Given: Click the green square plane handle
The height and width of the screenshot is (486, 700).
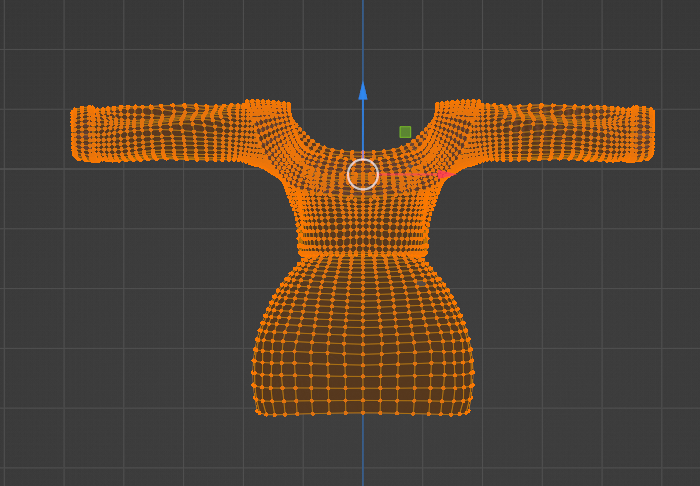Looking at the screenshot, I should (x=405, y=132).
